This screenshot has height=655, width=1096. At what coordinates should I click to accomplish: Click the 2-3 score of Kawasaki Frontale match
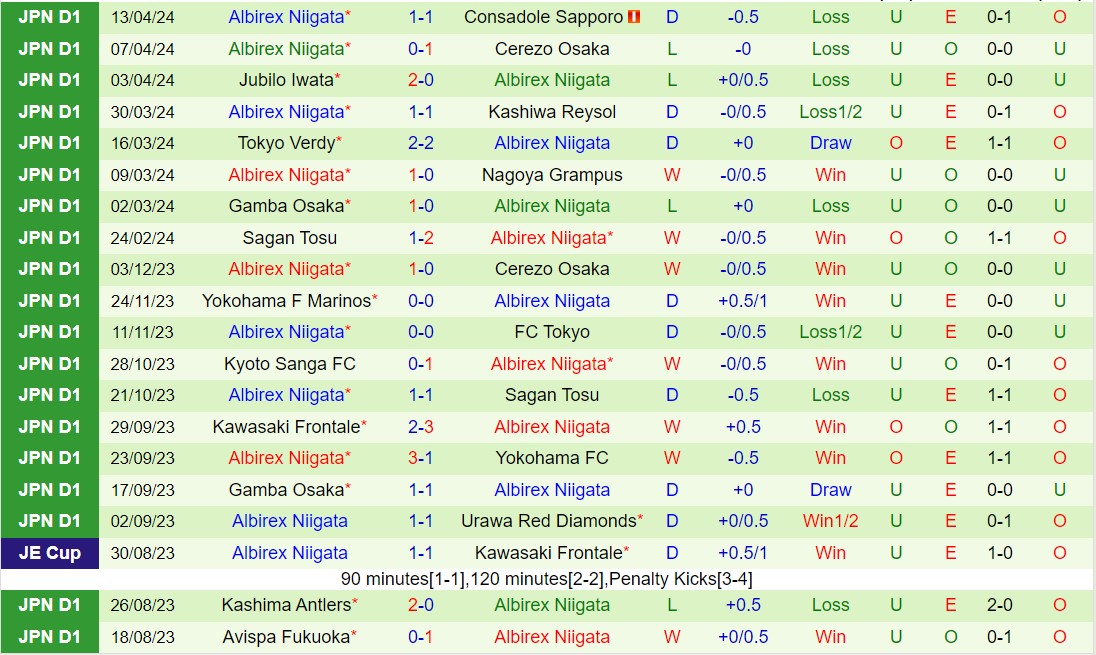420,427
